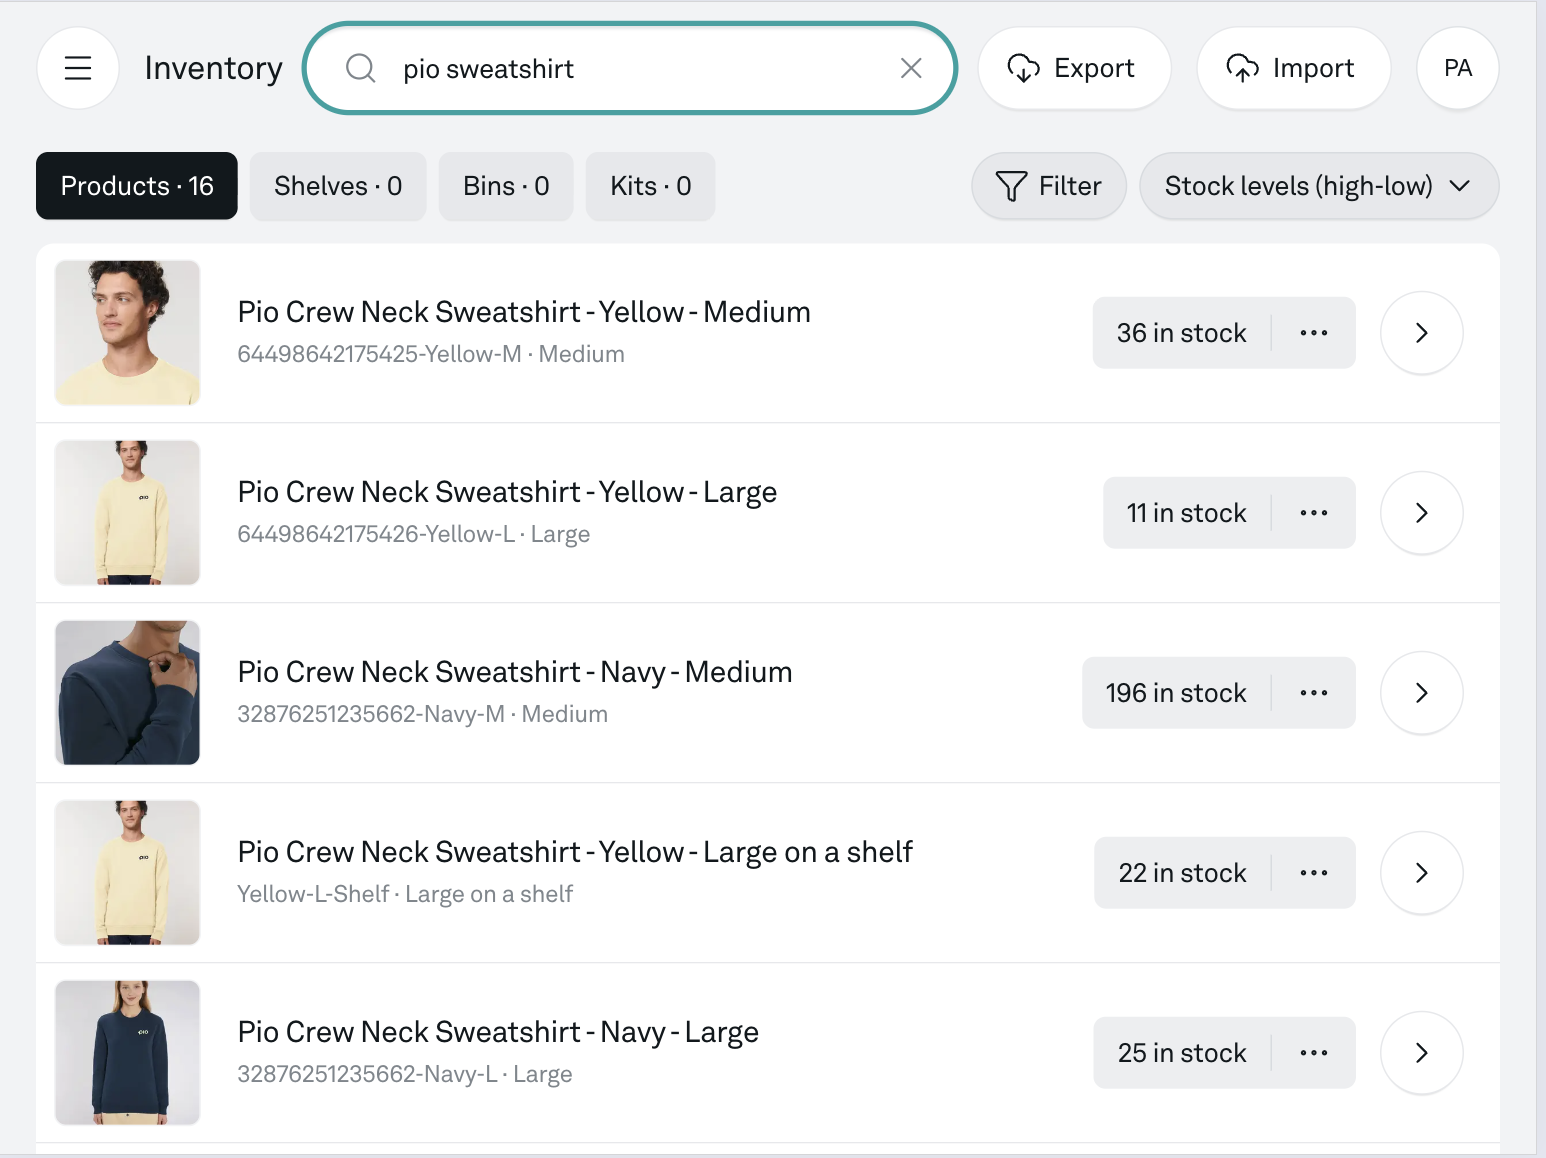Open the Filter options
Viewport: 1546px width, 1158px height.
tap(1048, 186)
